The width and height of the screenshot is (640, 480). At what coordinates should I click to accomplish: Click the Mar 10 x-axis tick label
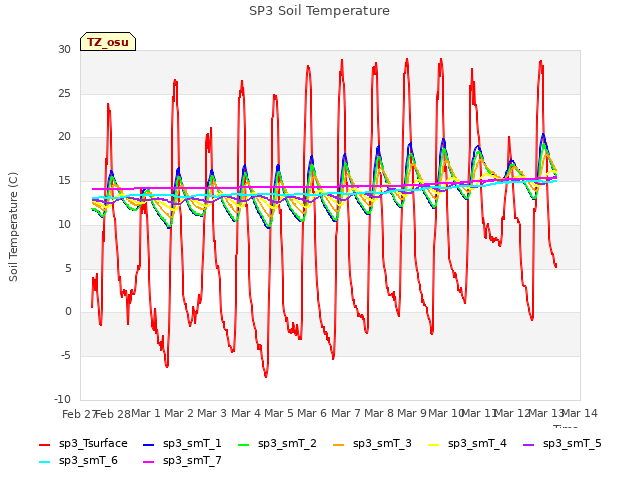(446, 413)
